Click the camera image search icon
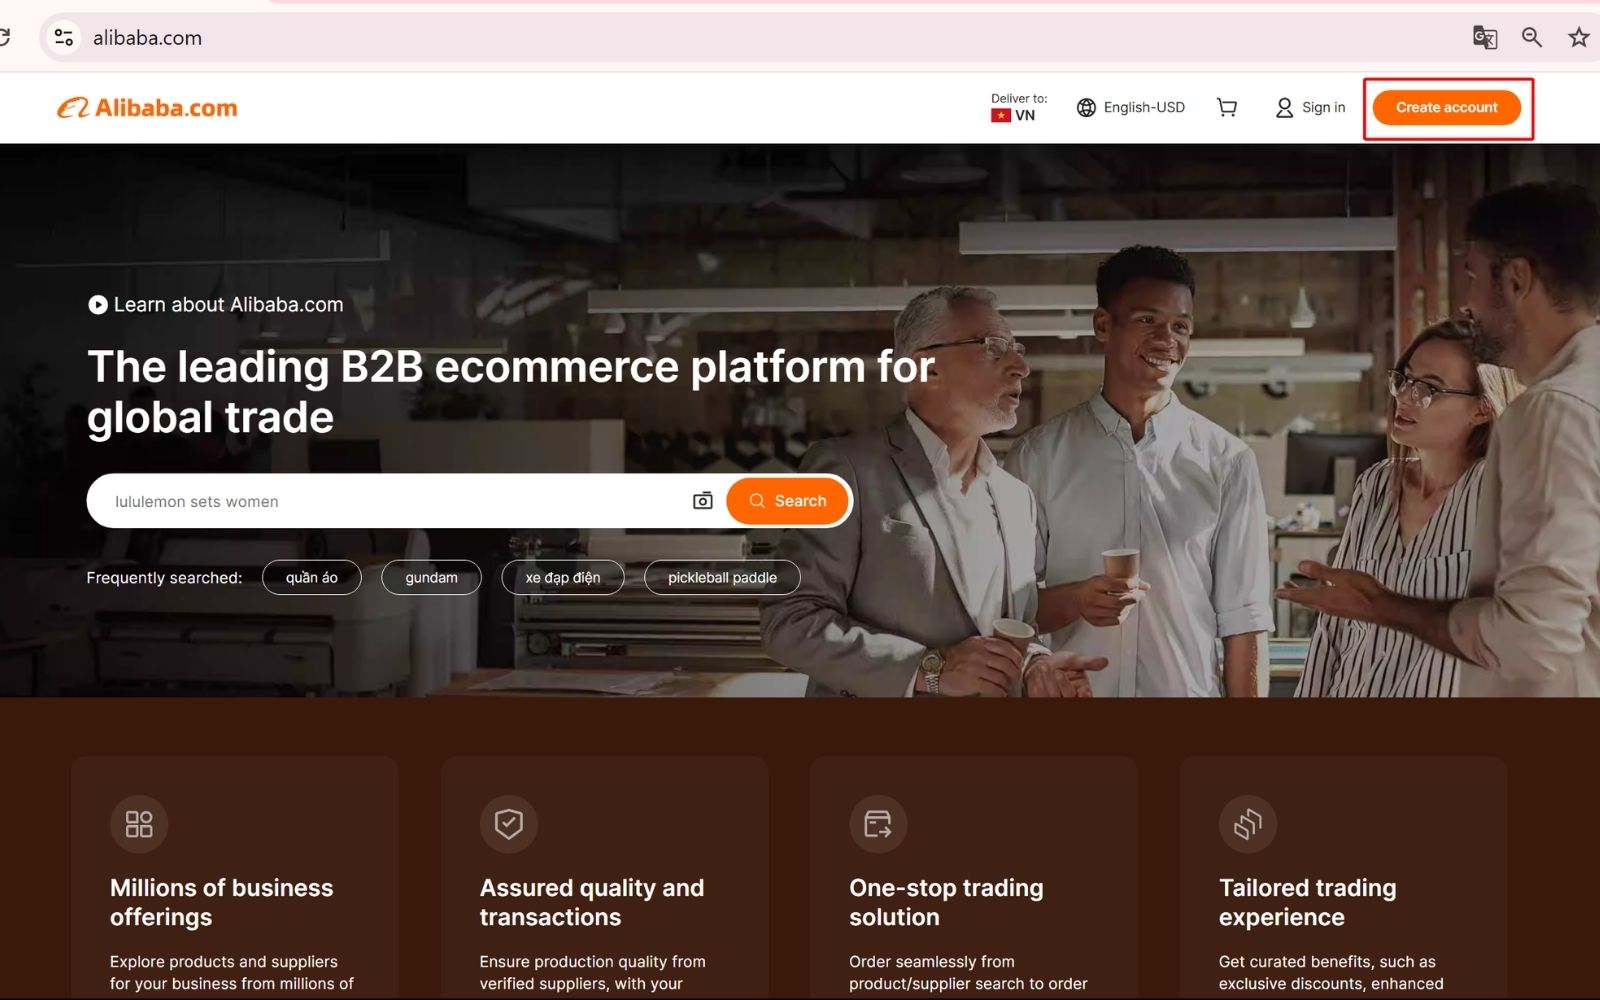The image size is (1600, 1000). [703, 500]
